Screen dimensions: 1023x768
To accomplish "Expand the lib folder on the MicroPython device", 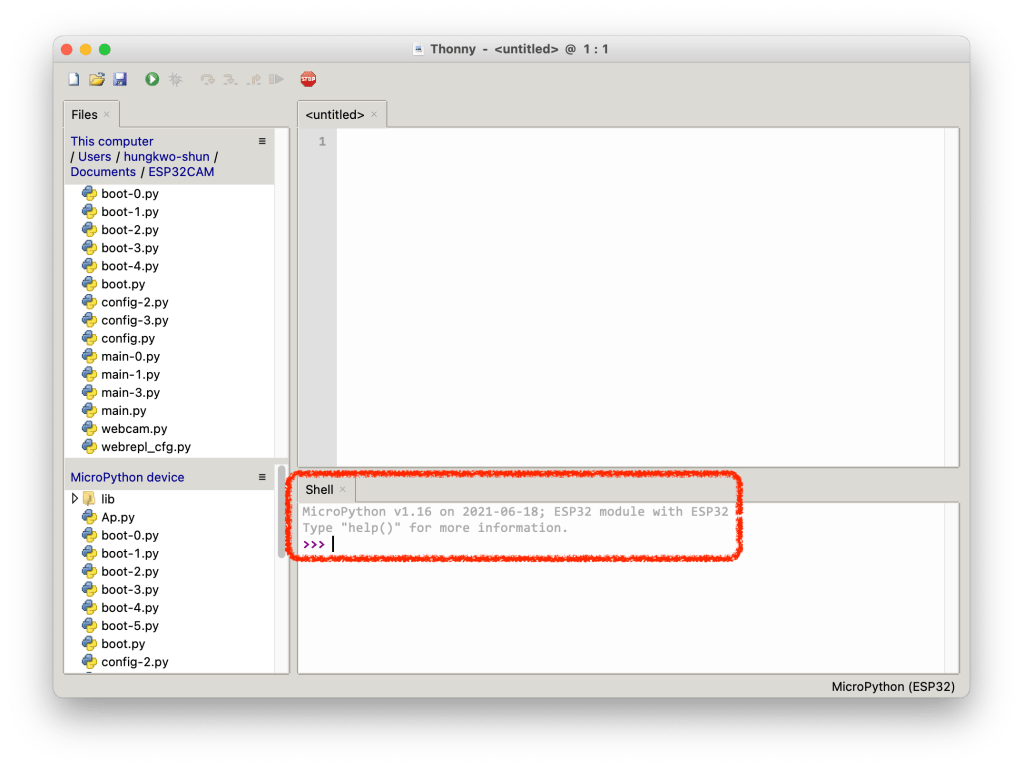I will pyautogui.click(x=75, y=498).
